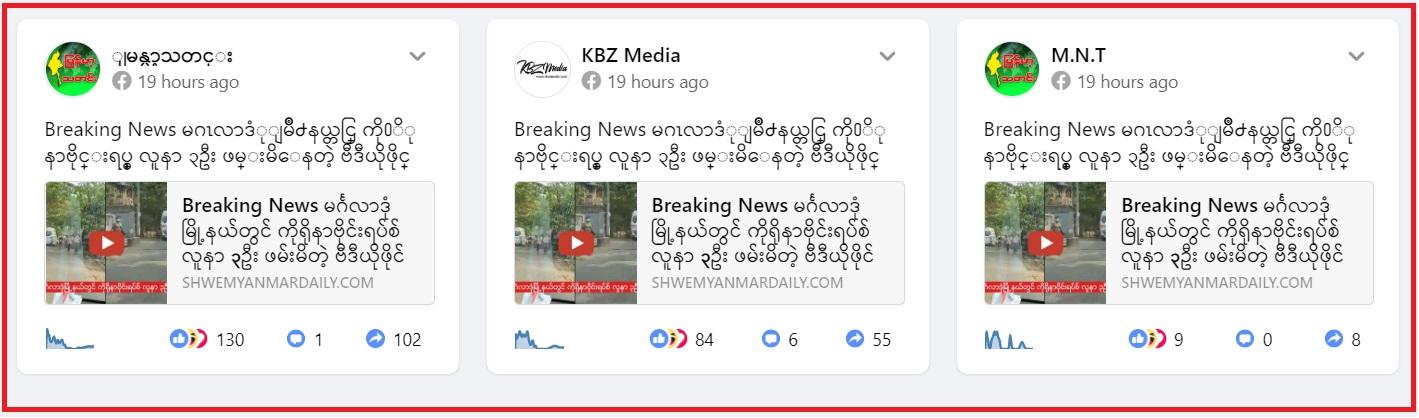The image size is (1419, 418).
Task: Open the KBZ Media page avatar
Action: pyautogui.click(x=542, y=69)
